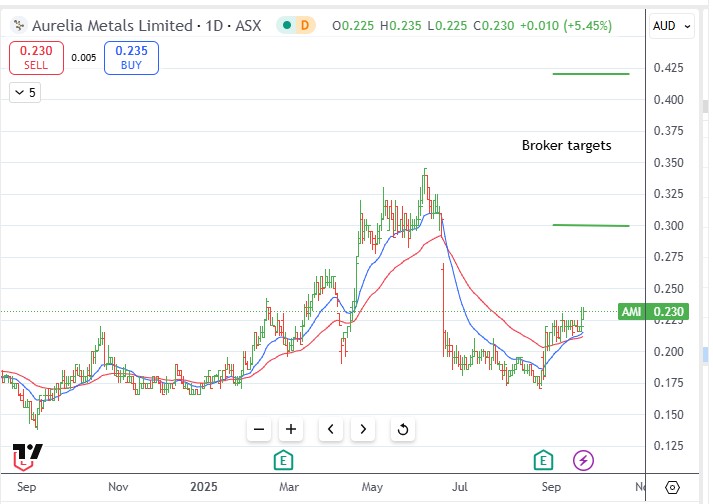Click the 0.325 price axis label

[668, 194]
